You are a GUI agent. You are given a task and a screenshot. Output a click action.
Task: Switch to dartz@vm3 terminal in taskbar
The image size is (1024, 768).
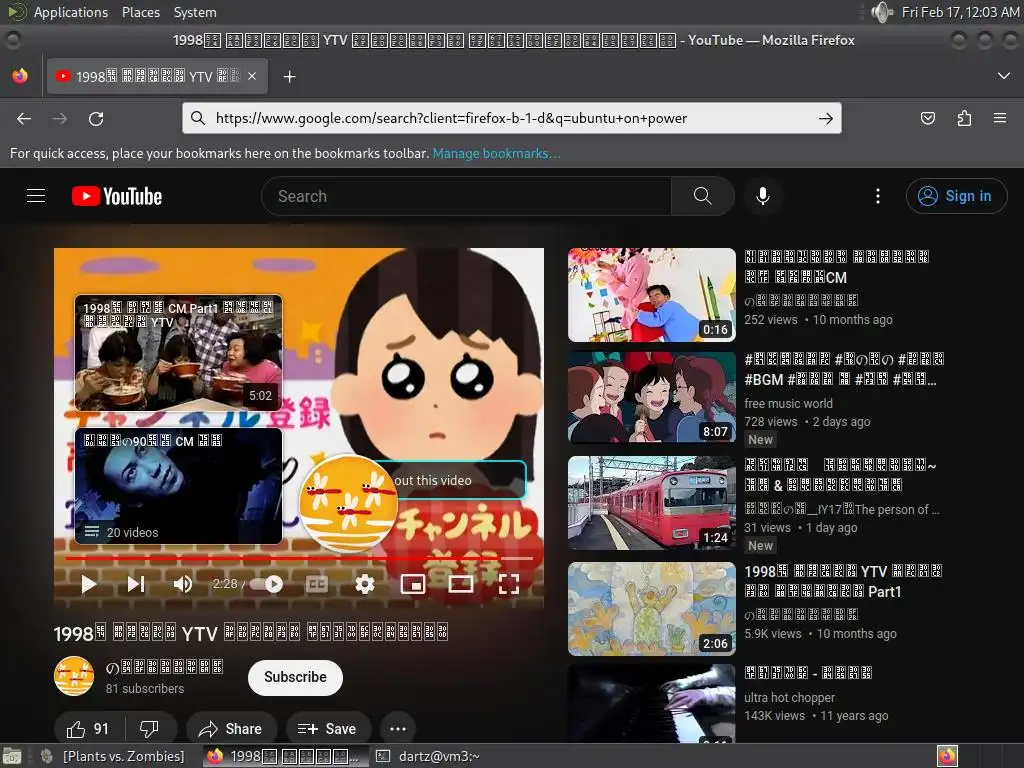coord(430,756)
